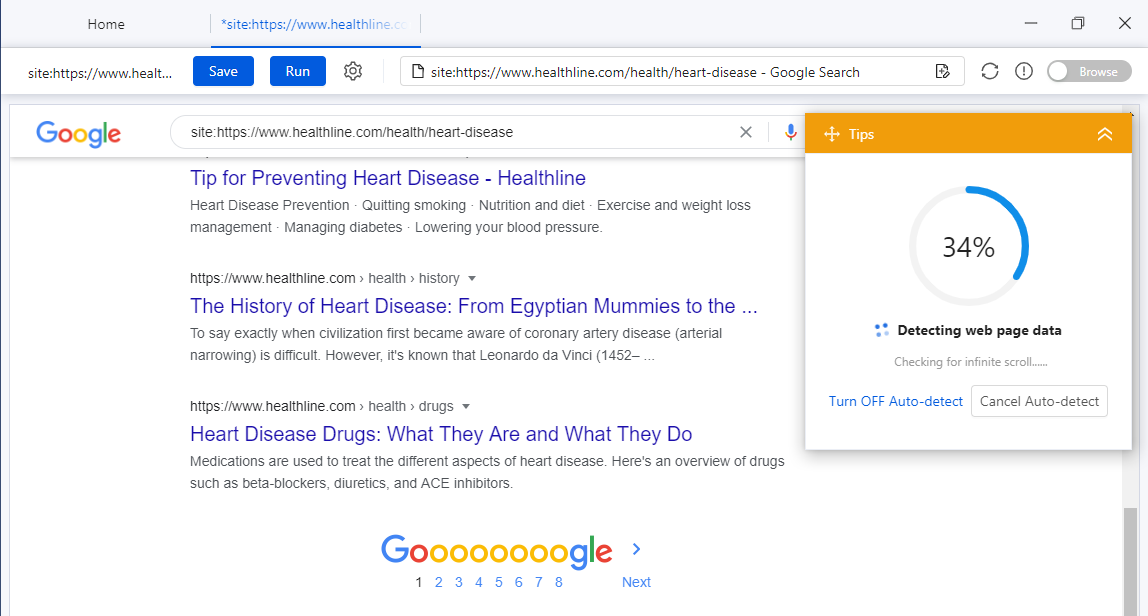Collapse the Tips panel with double chevron

pyautogui.click(x=1105, y=134)
